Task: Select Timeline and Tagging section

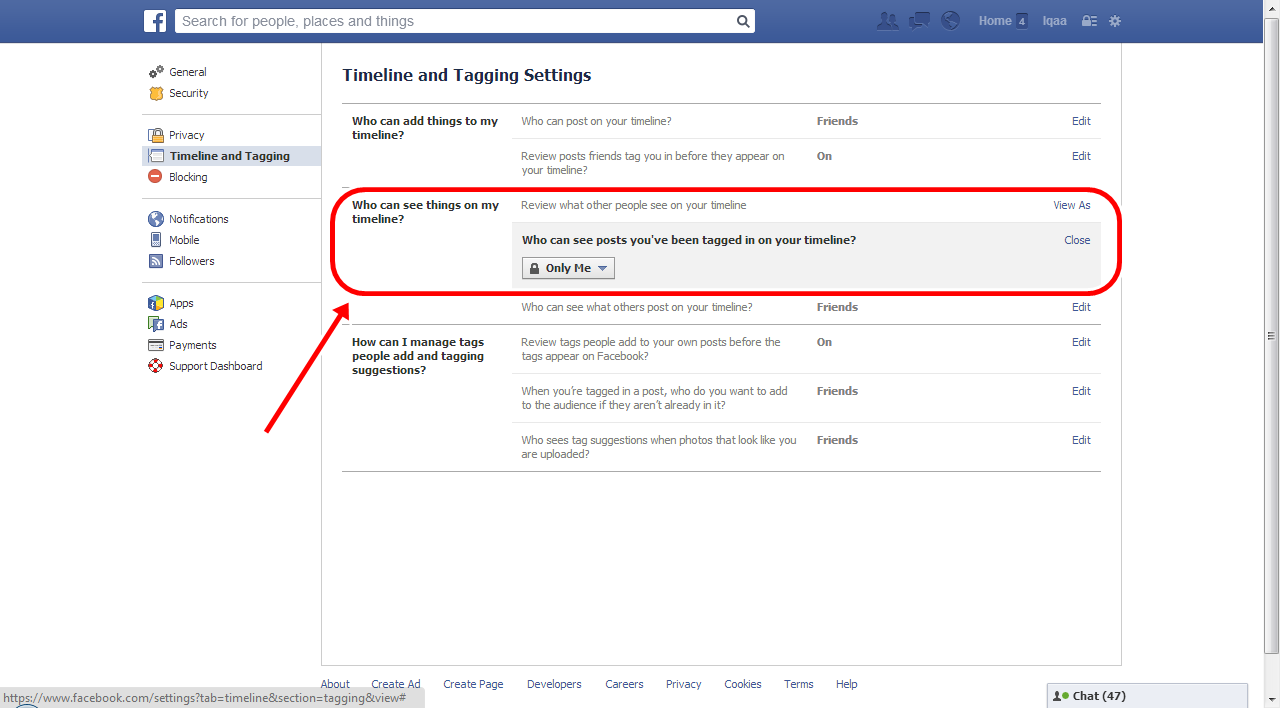Action: coord(230,156)
